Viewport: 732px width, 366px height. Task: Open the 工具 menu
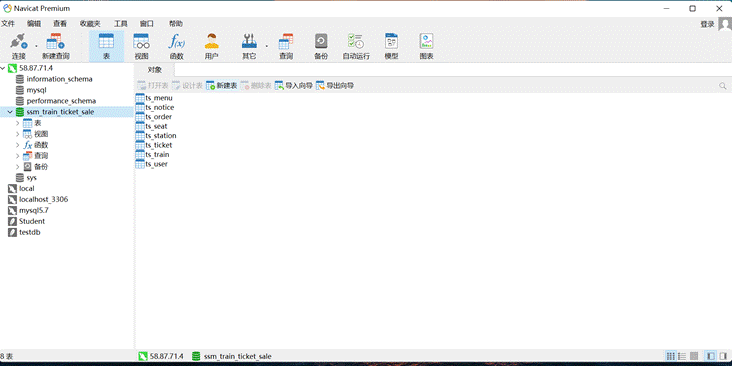tap(121, 24)
